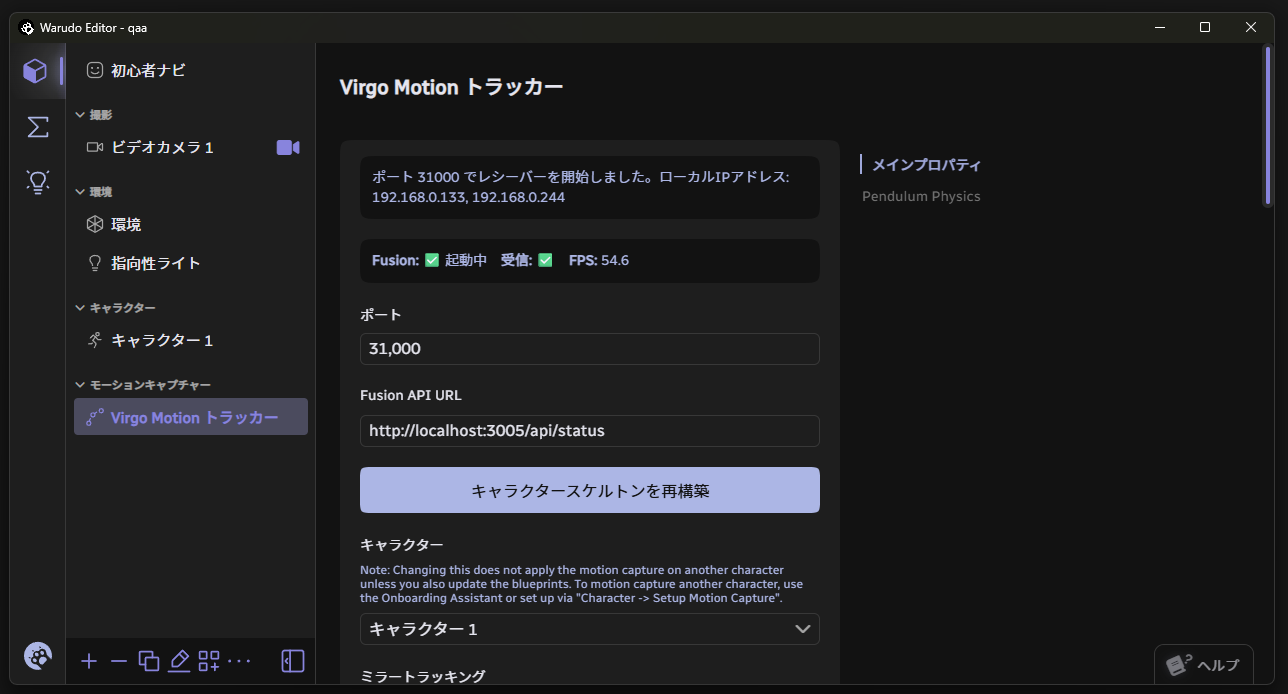
Task: Open the lightbulb tab in sidebar
Action: (x=37, y=182)
